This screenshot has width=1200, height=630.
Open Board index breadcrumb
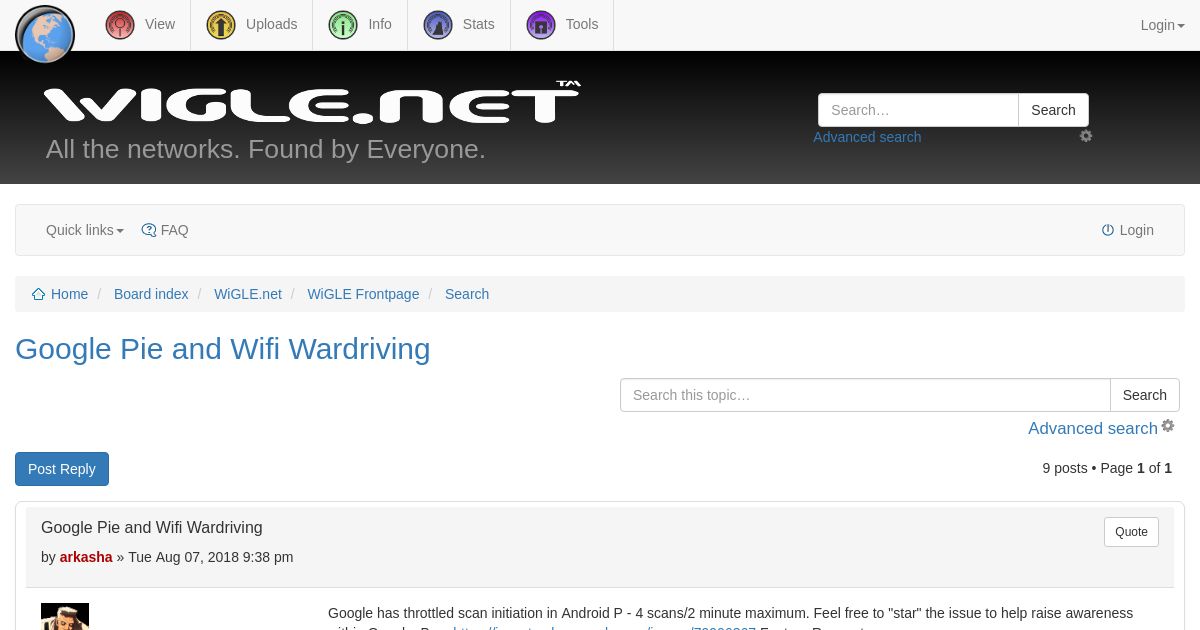click(151, 294)
